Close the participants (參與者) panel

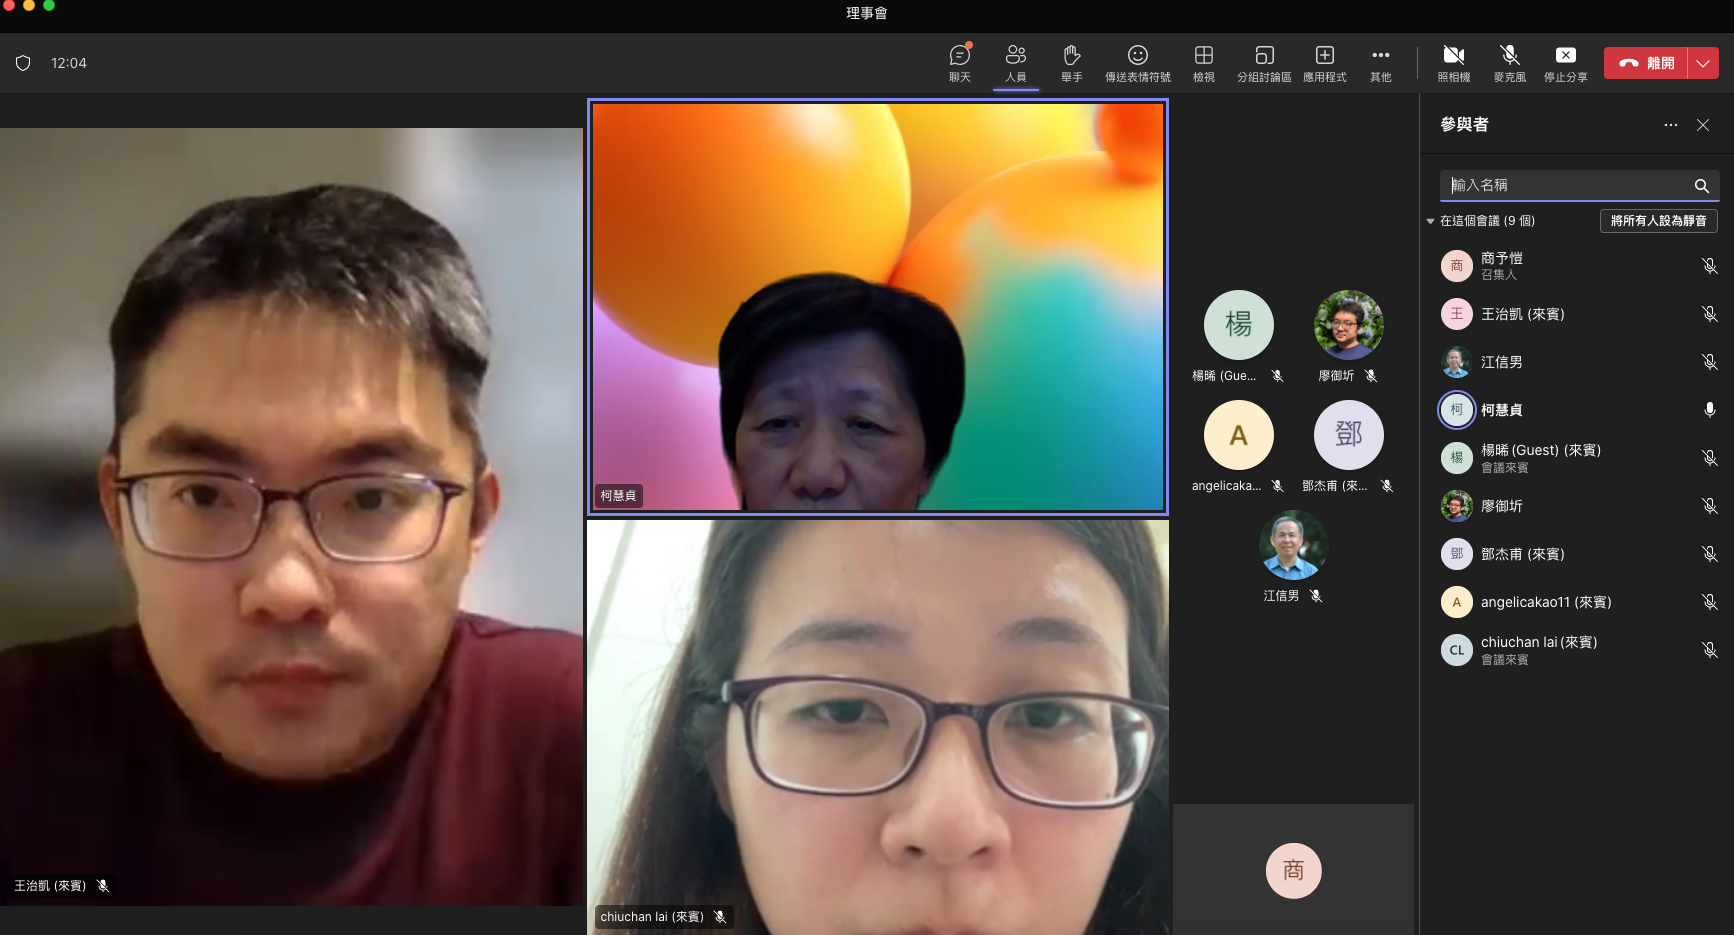pos(1703,125)
